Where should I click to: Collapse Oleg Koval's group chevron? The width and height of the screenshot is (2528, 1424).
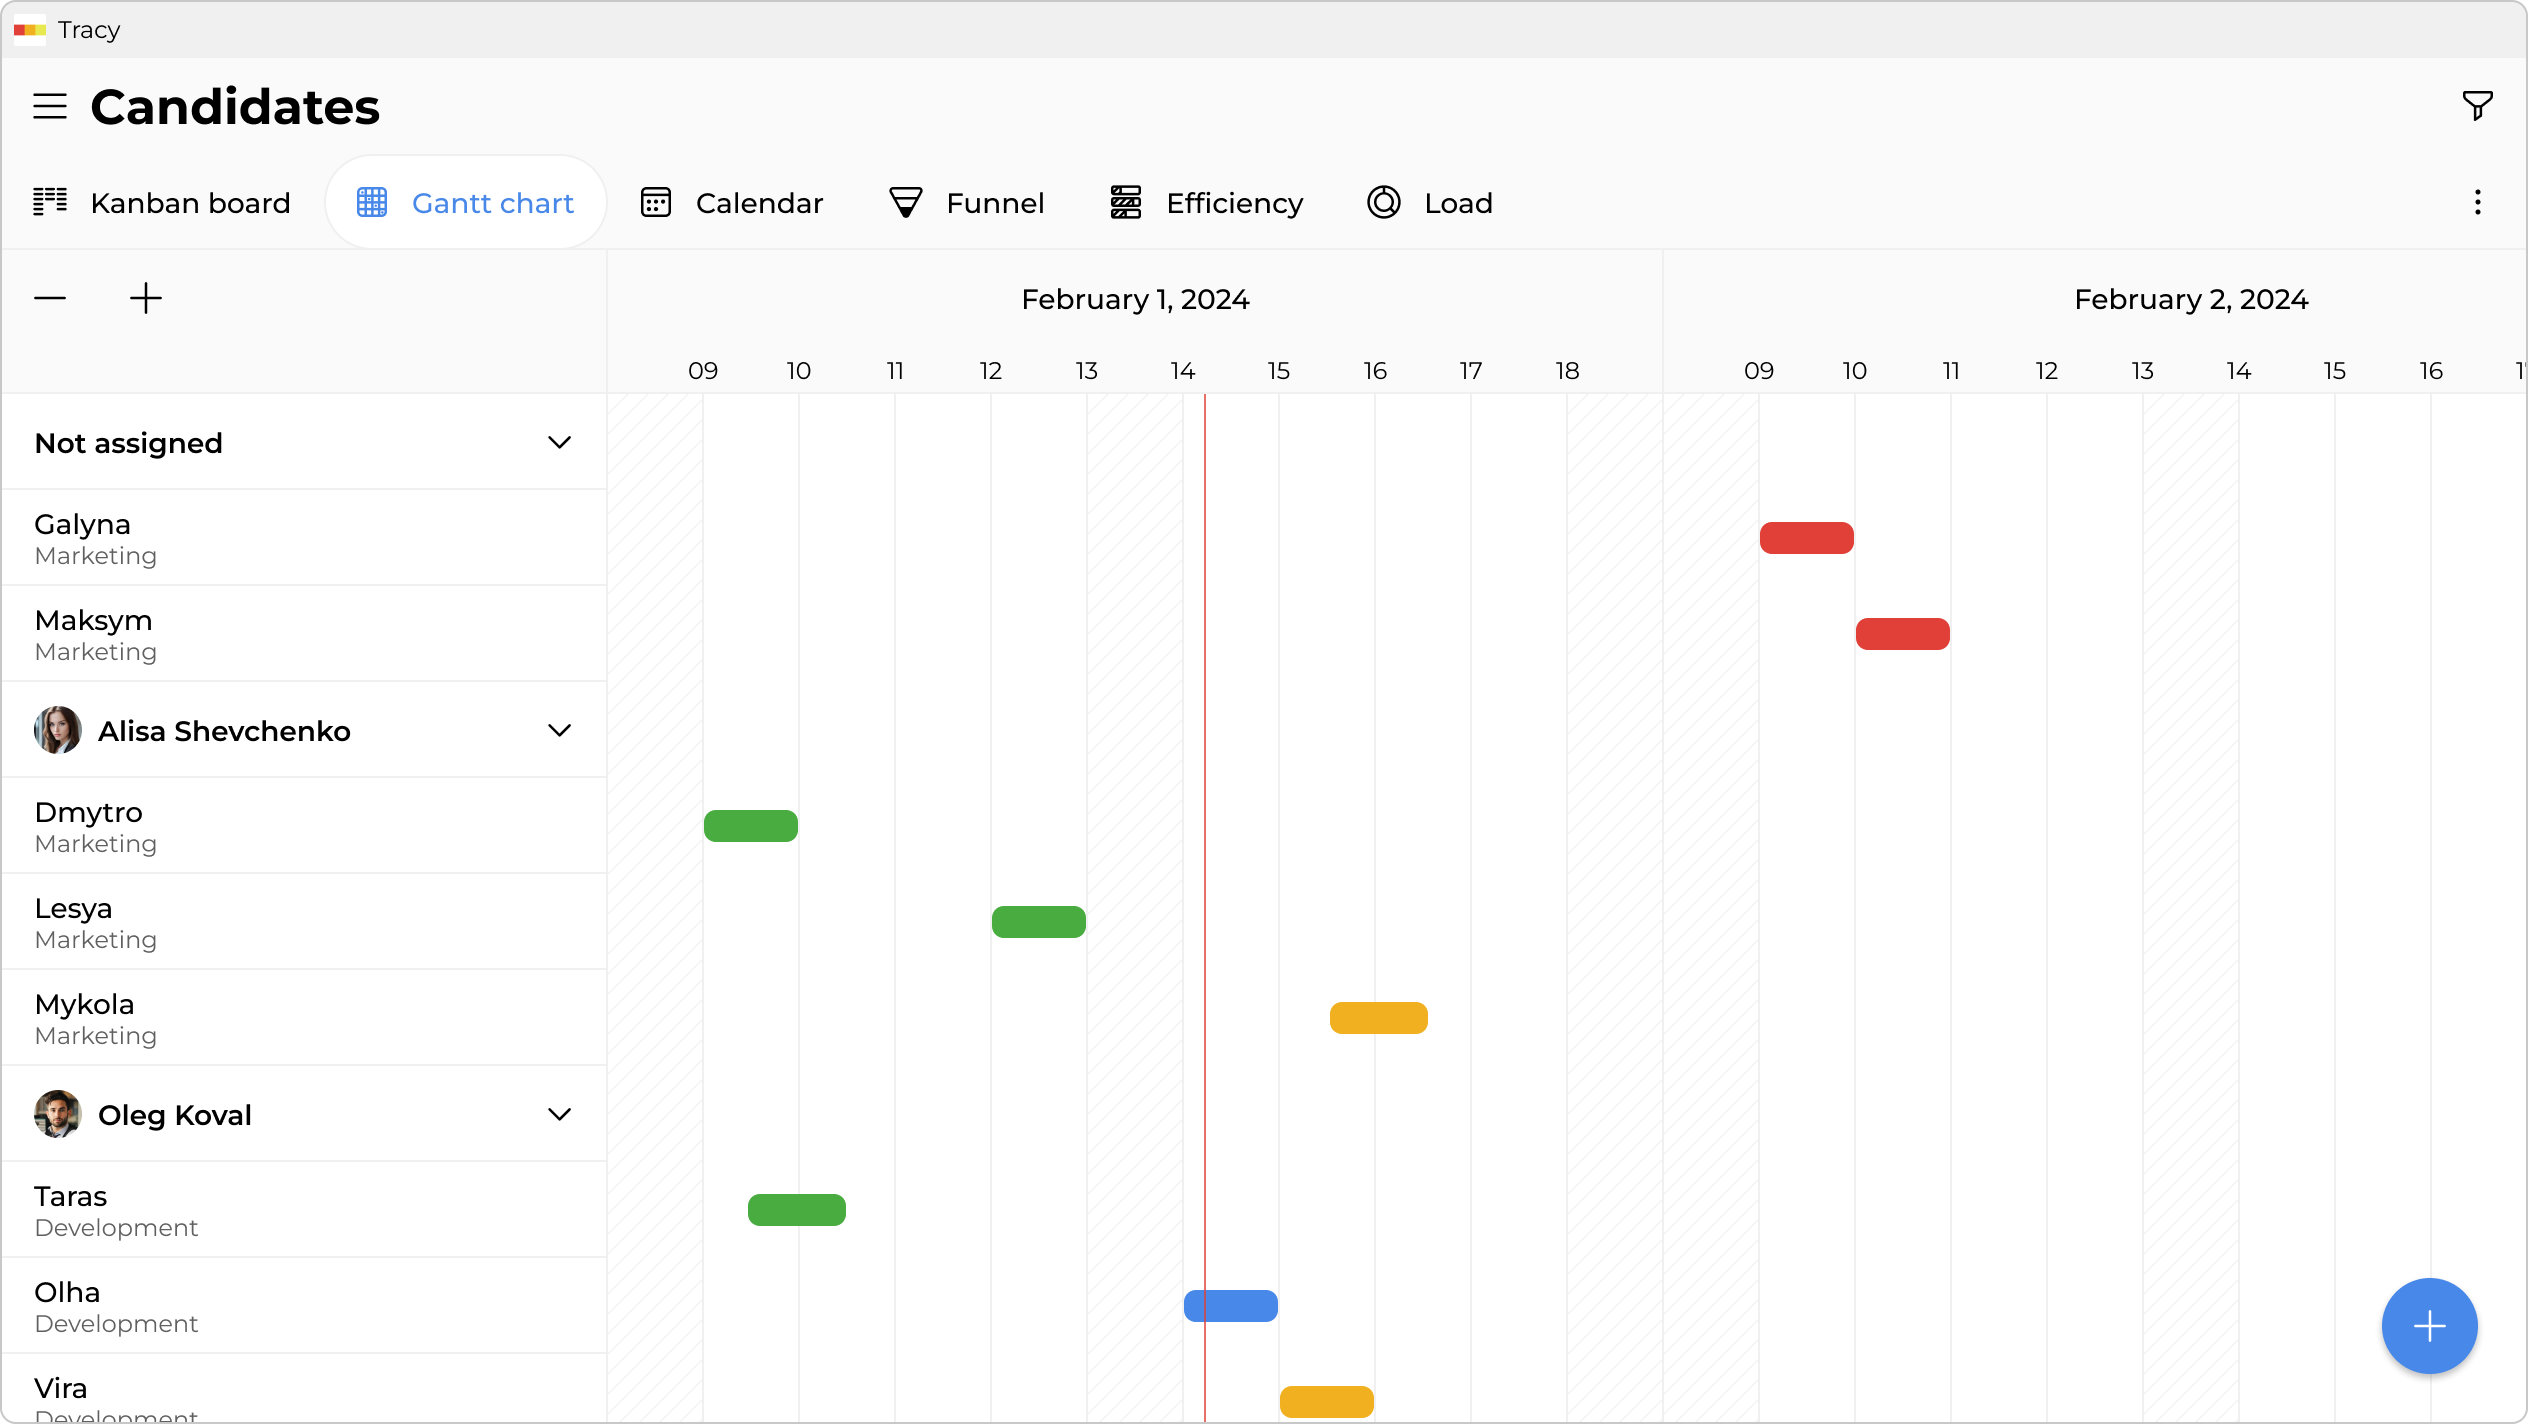559,1114
